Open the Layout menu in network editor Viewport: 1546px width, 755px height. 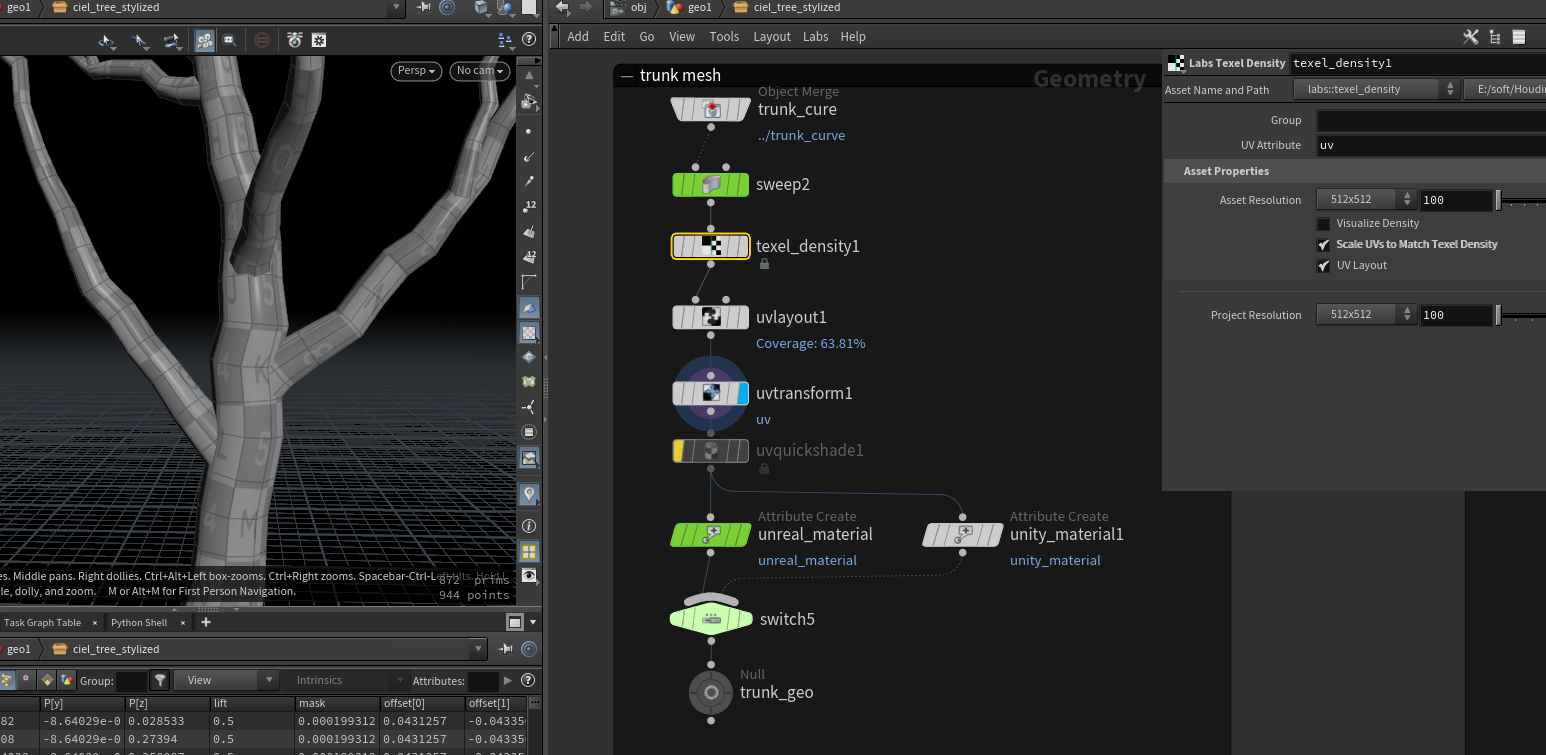(x=771, y=37)
